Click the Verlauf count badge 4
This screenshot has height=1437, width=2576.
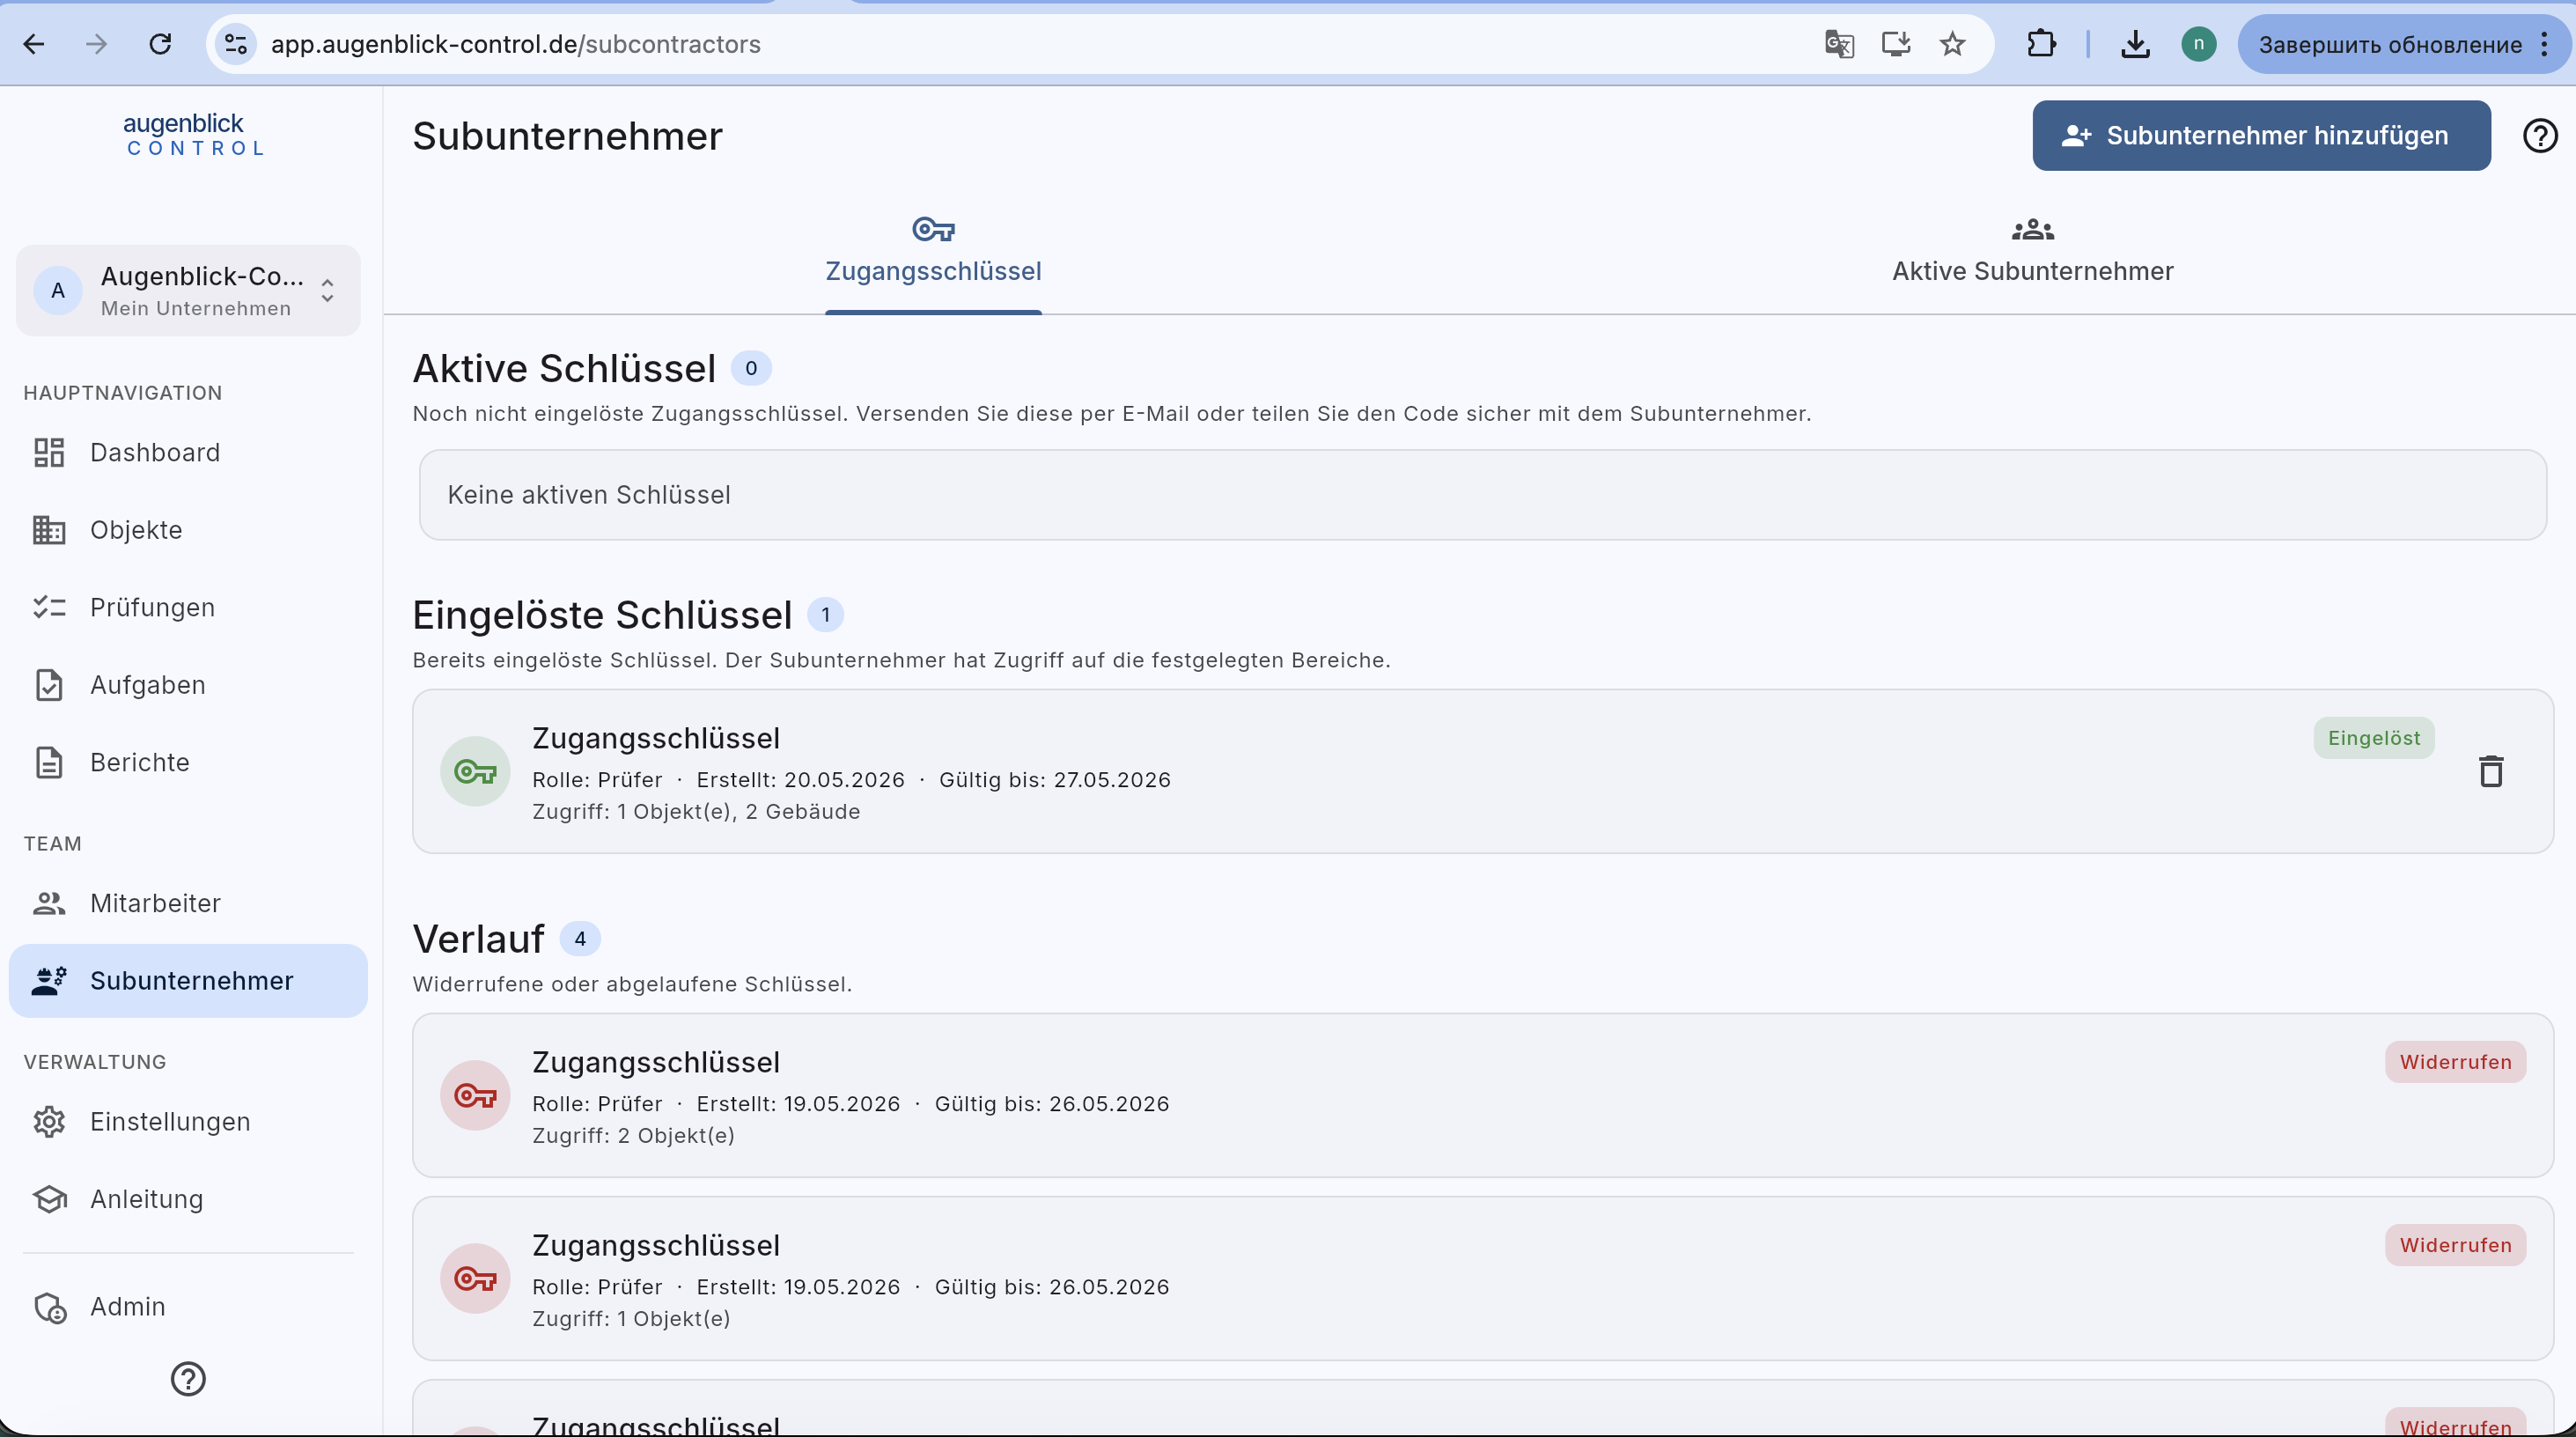click(x=580, y=939)
